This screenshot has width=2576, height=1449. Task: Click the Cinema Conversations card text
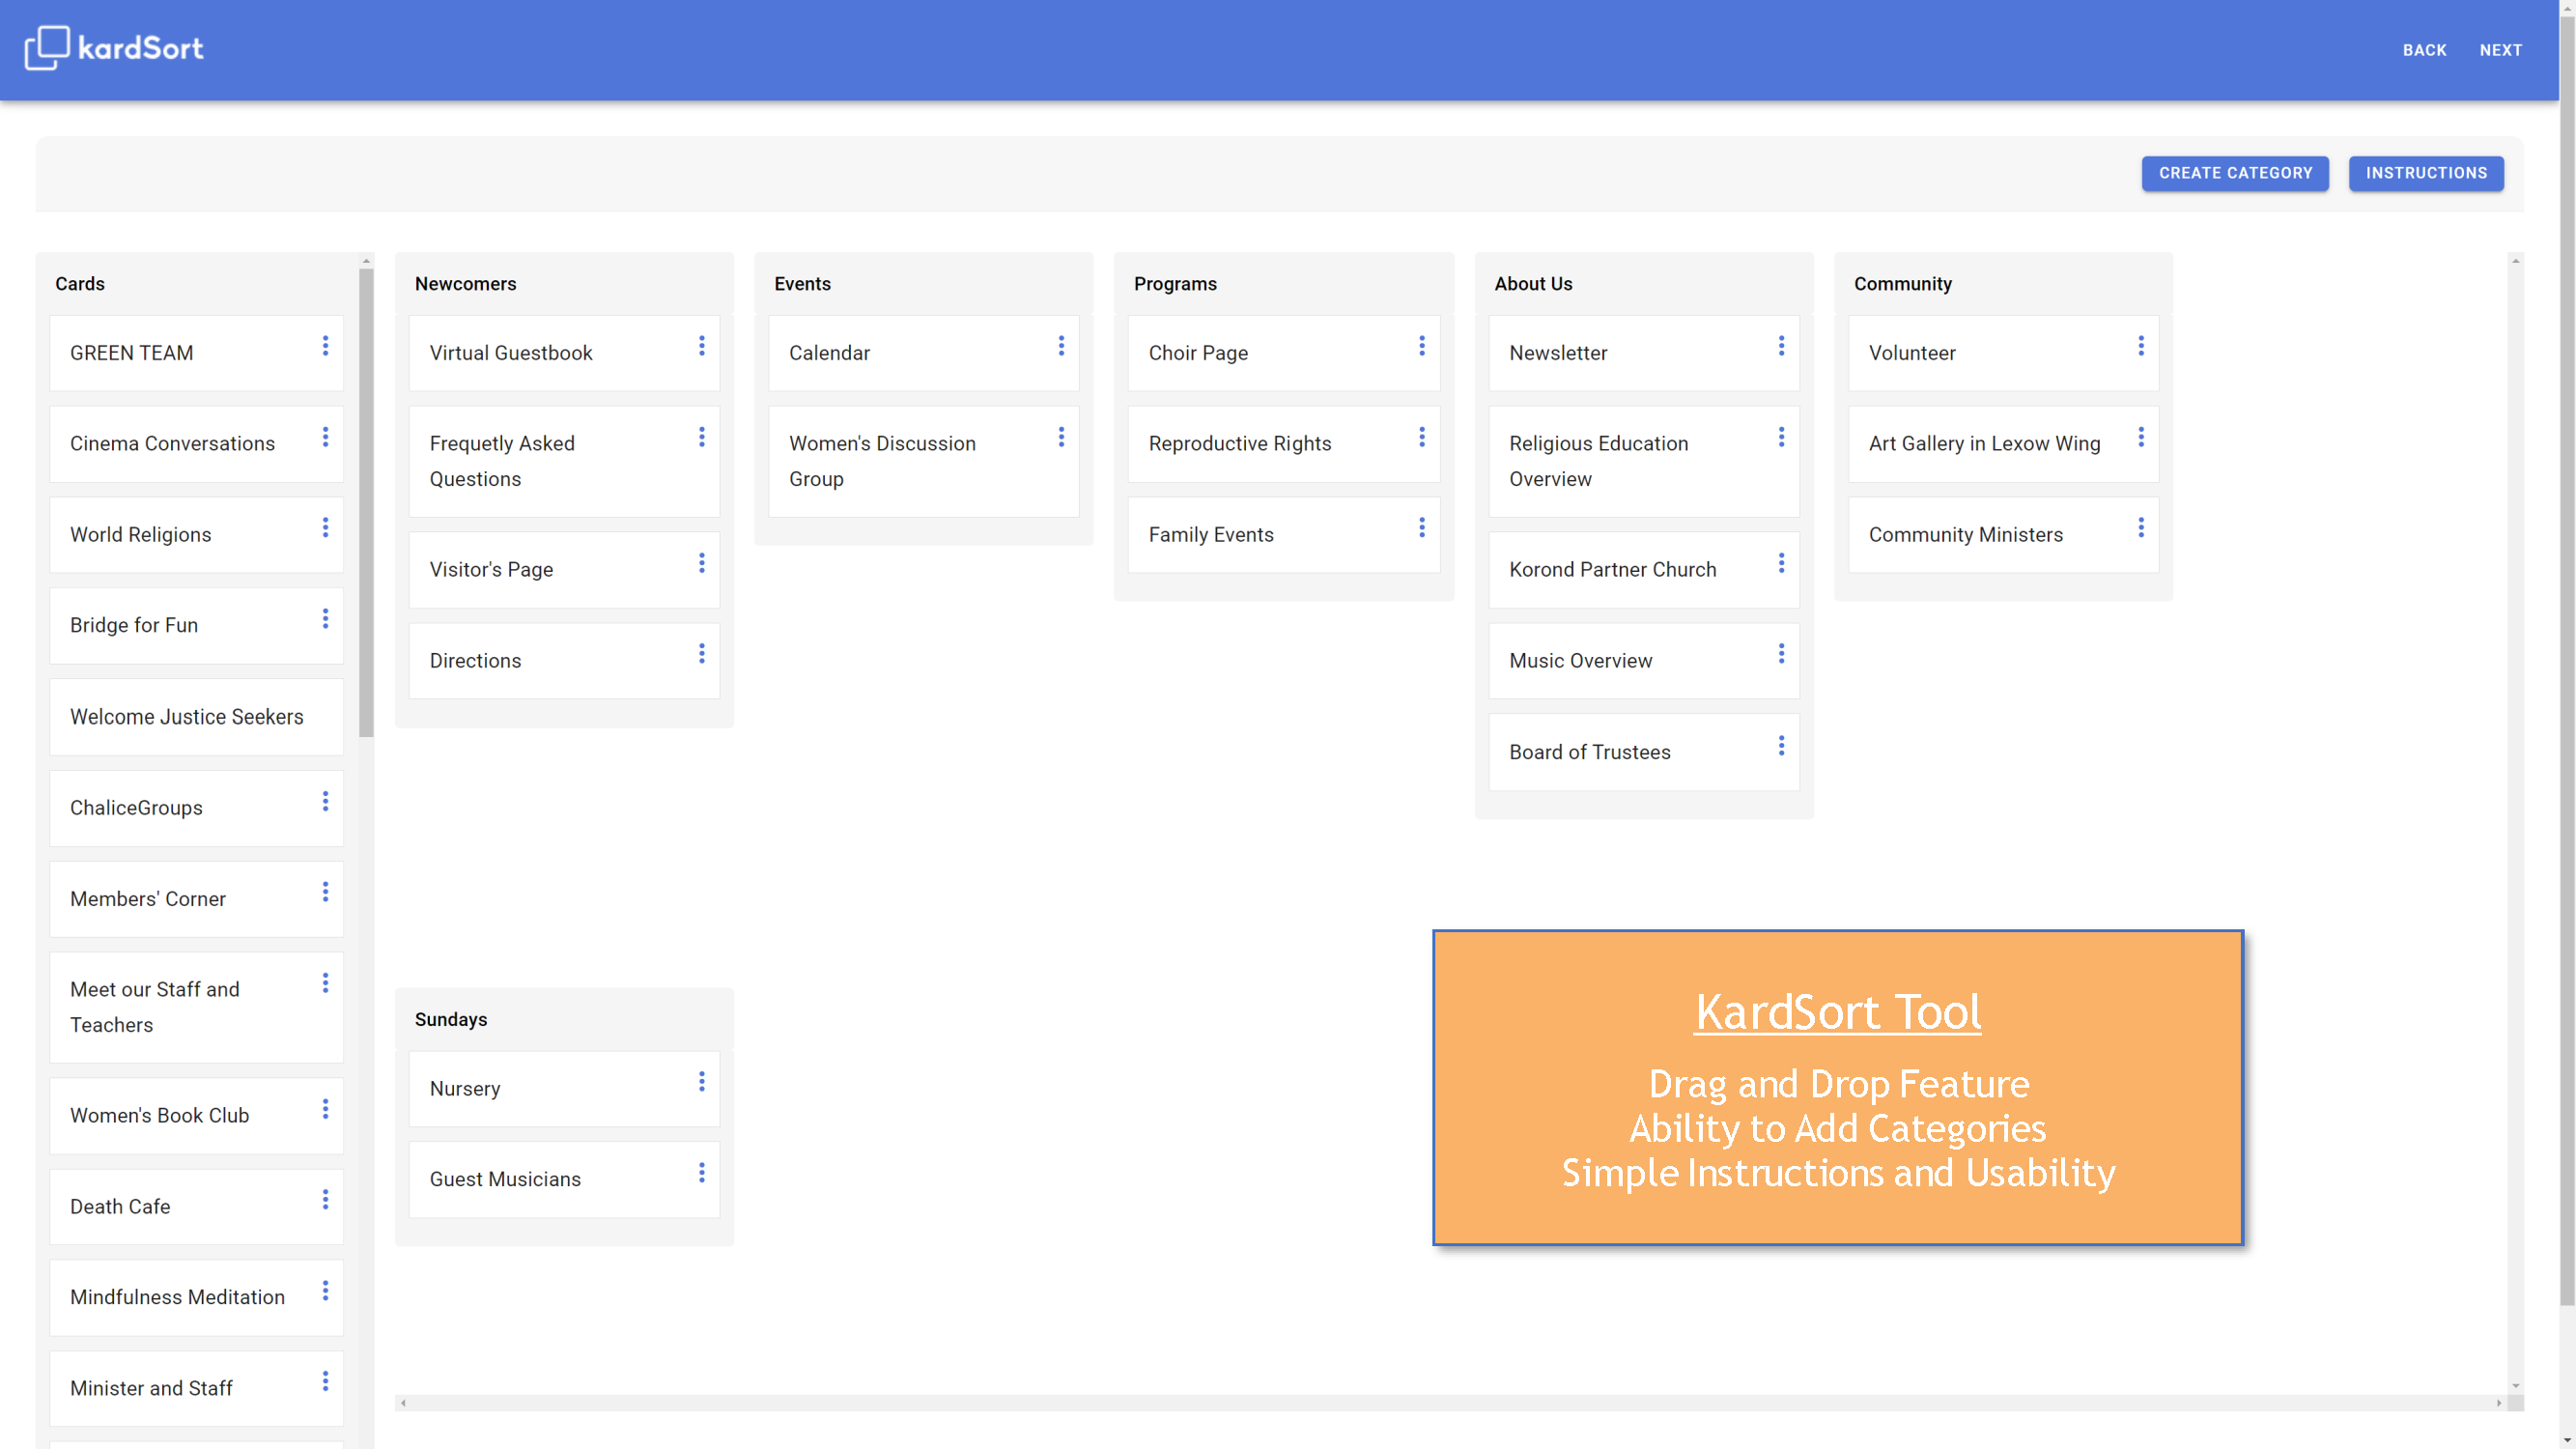pyautogui.click(x=172, y=444)
